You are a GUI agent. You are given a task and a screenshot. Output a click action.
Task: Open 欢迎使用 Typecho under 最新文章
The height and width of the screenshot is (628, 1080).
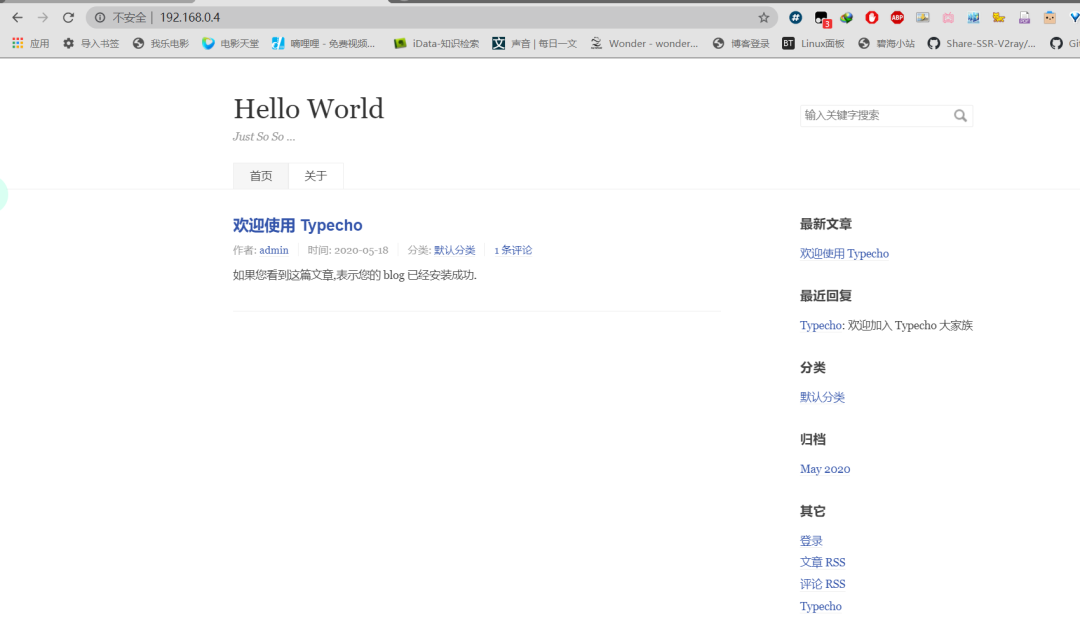(x=844, y=253)
